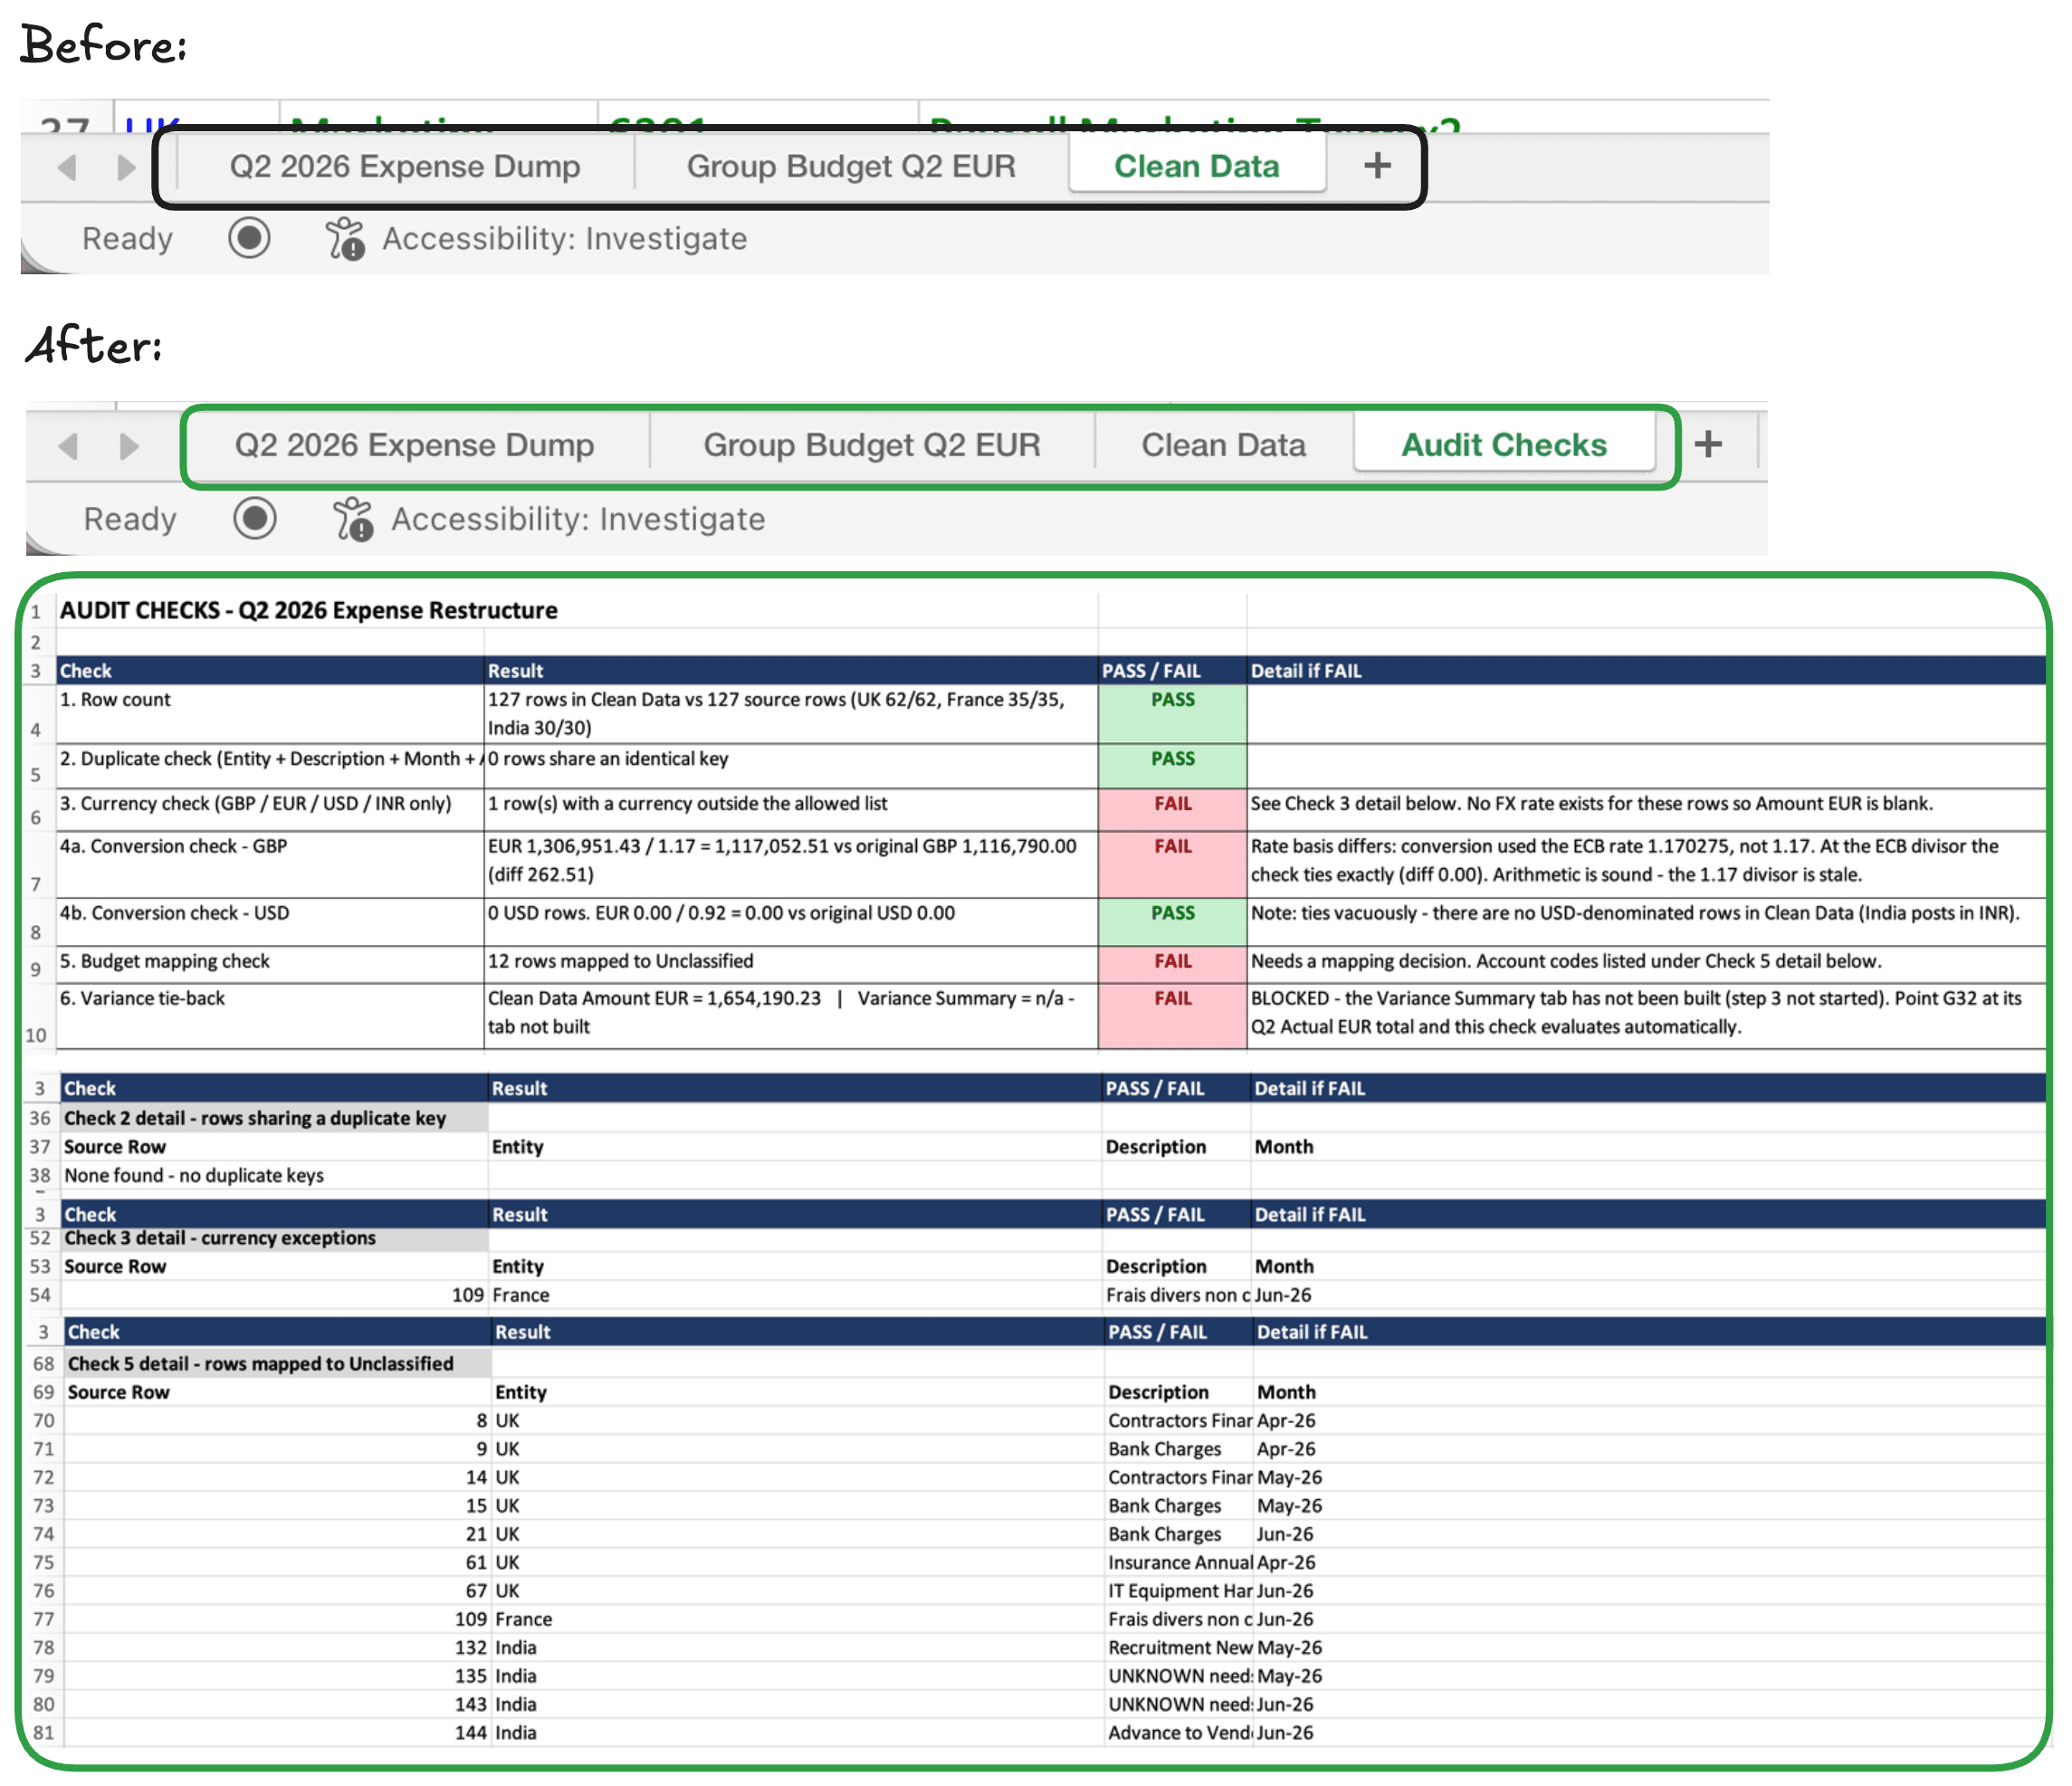Click the PASS cell for Duplicate check
The width and height of the screenshot is (2072, 1786).
(x=1172, y=765)
